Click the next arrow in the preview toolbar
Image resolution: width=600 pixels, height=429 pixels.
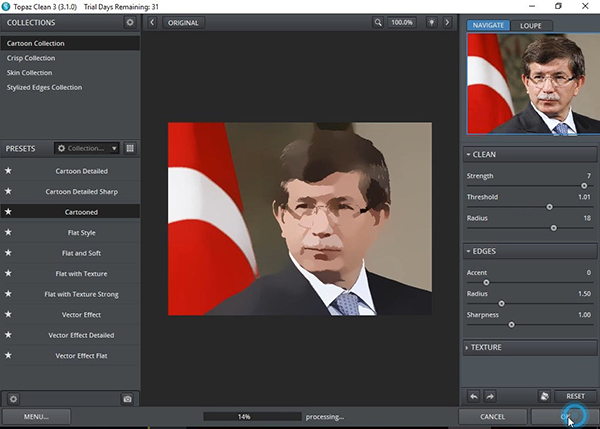pyautogui.click(x=447, y=23)
